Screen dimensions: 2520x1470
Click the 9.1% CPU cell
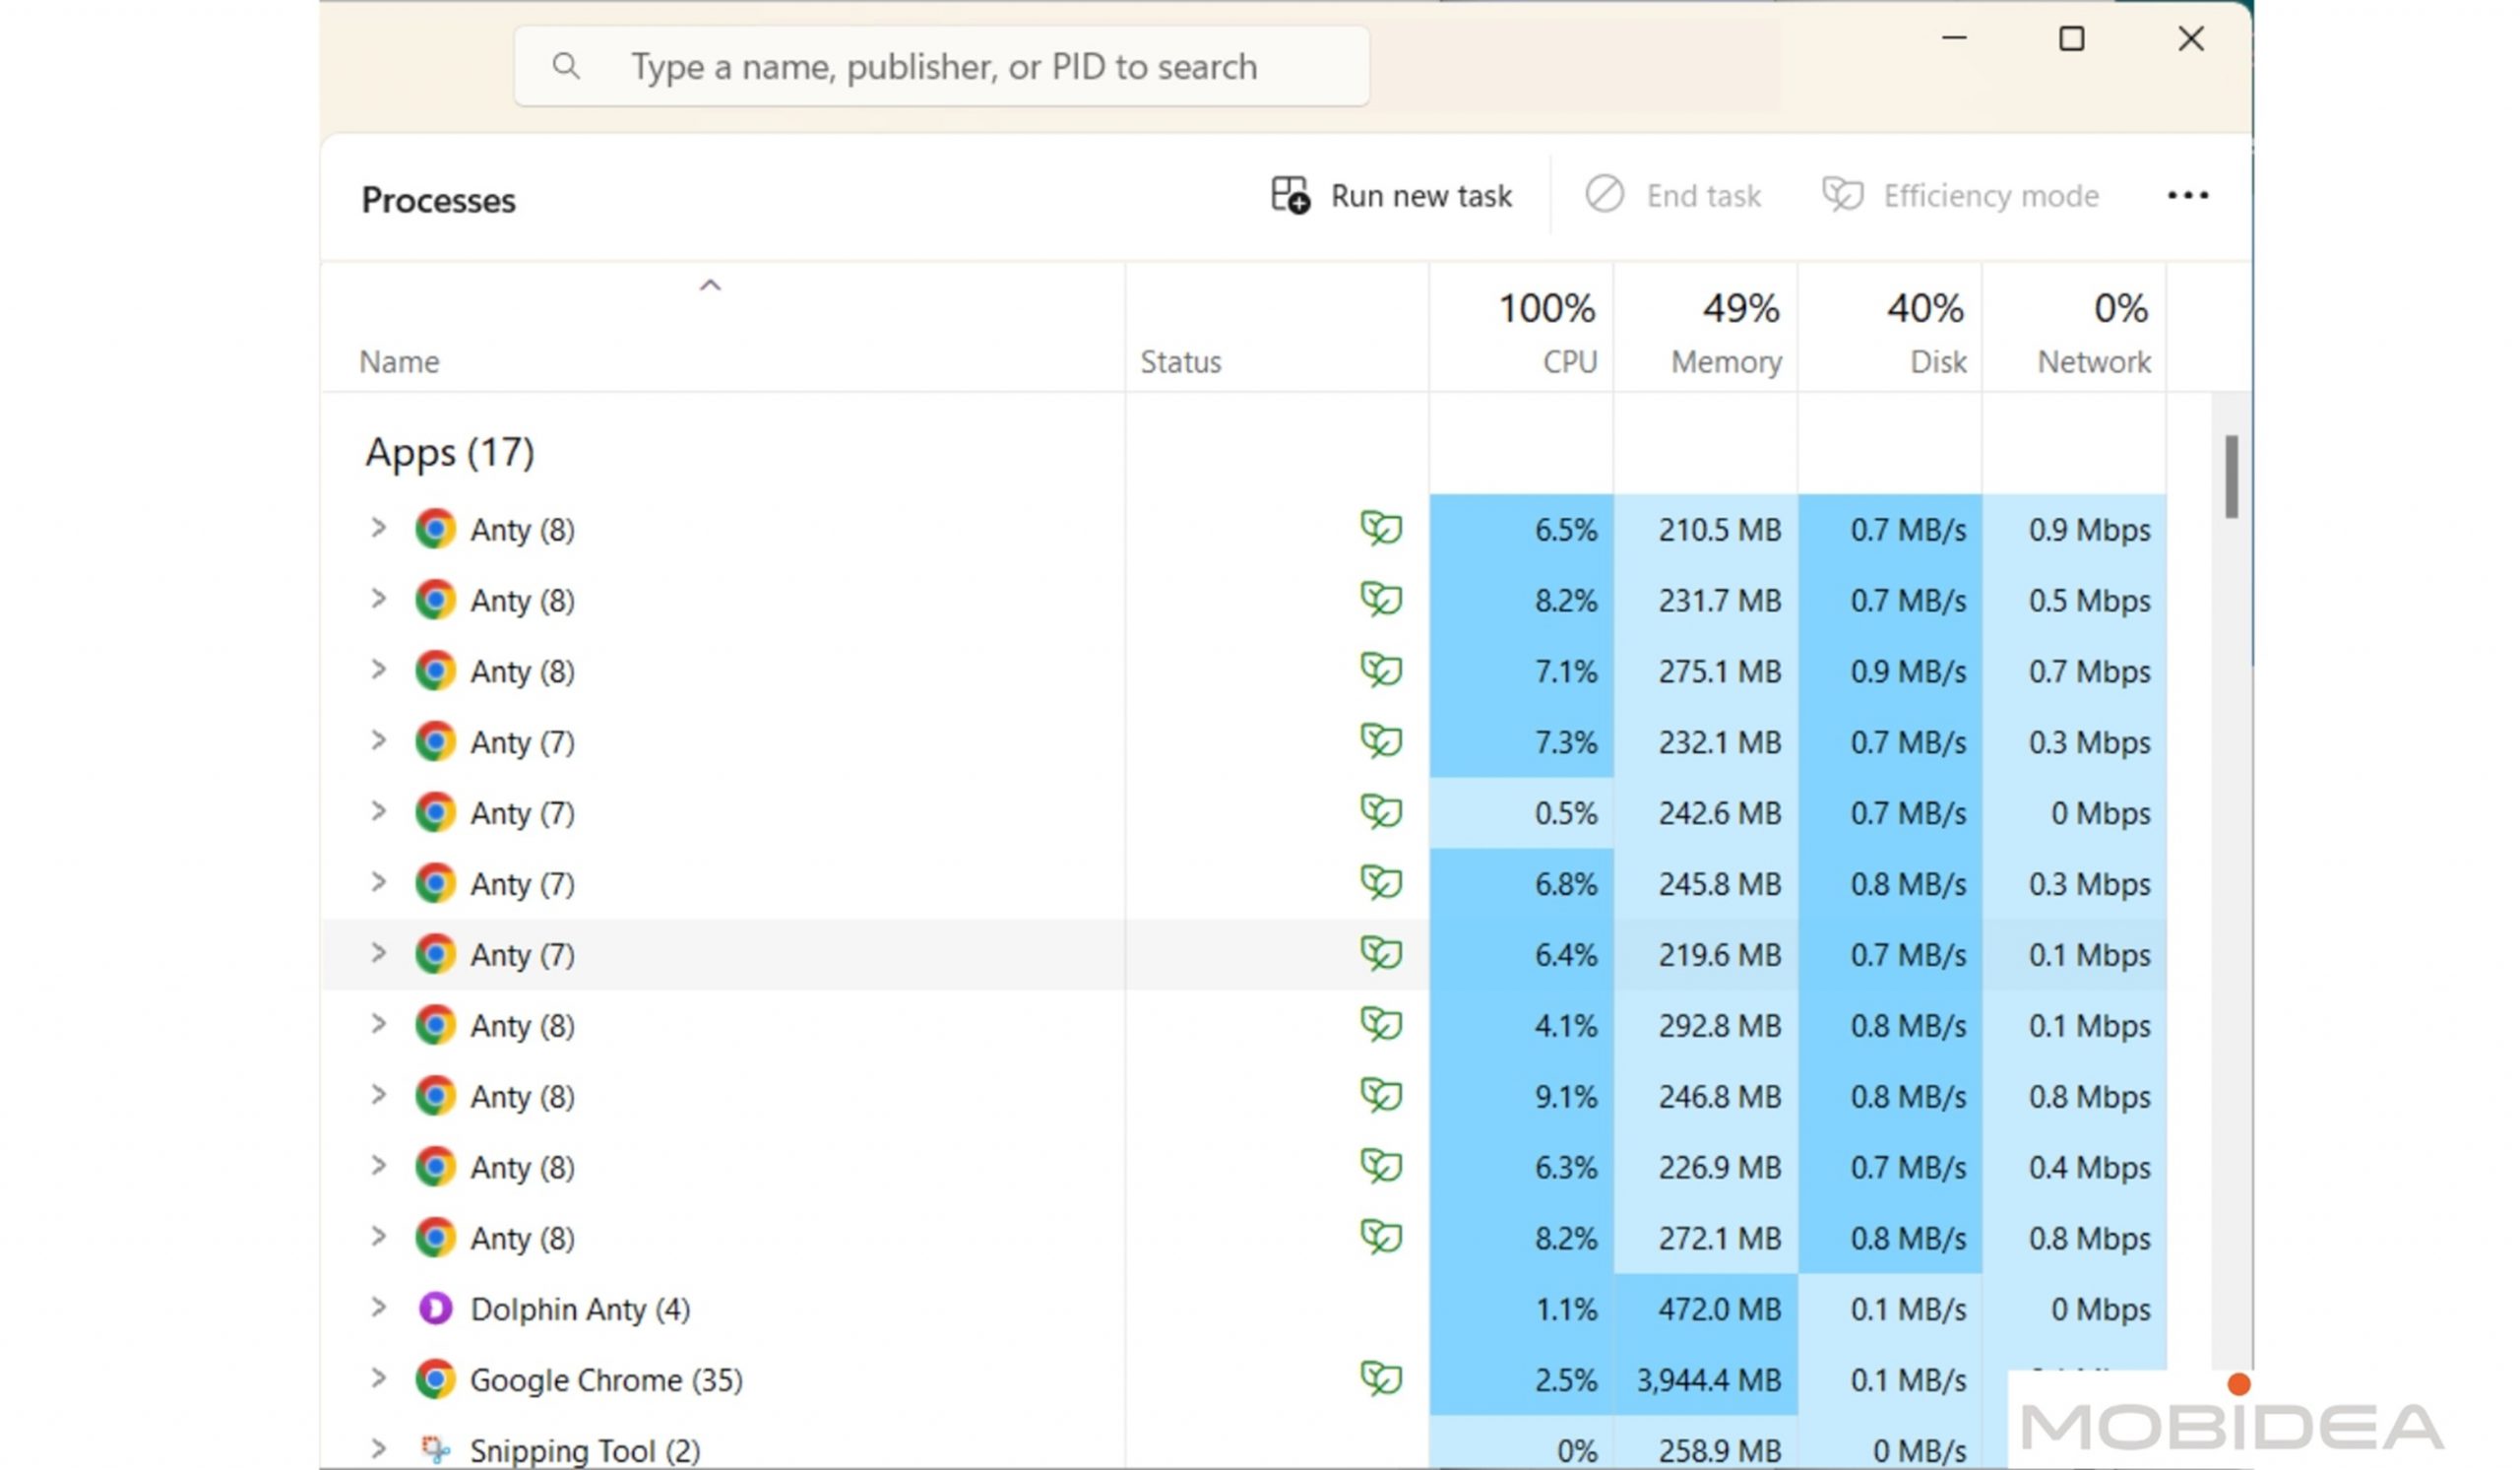pos(1521,1097)
